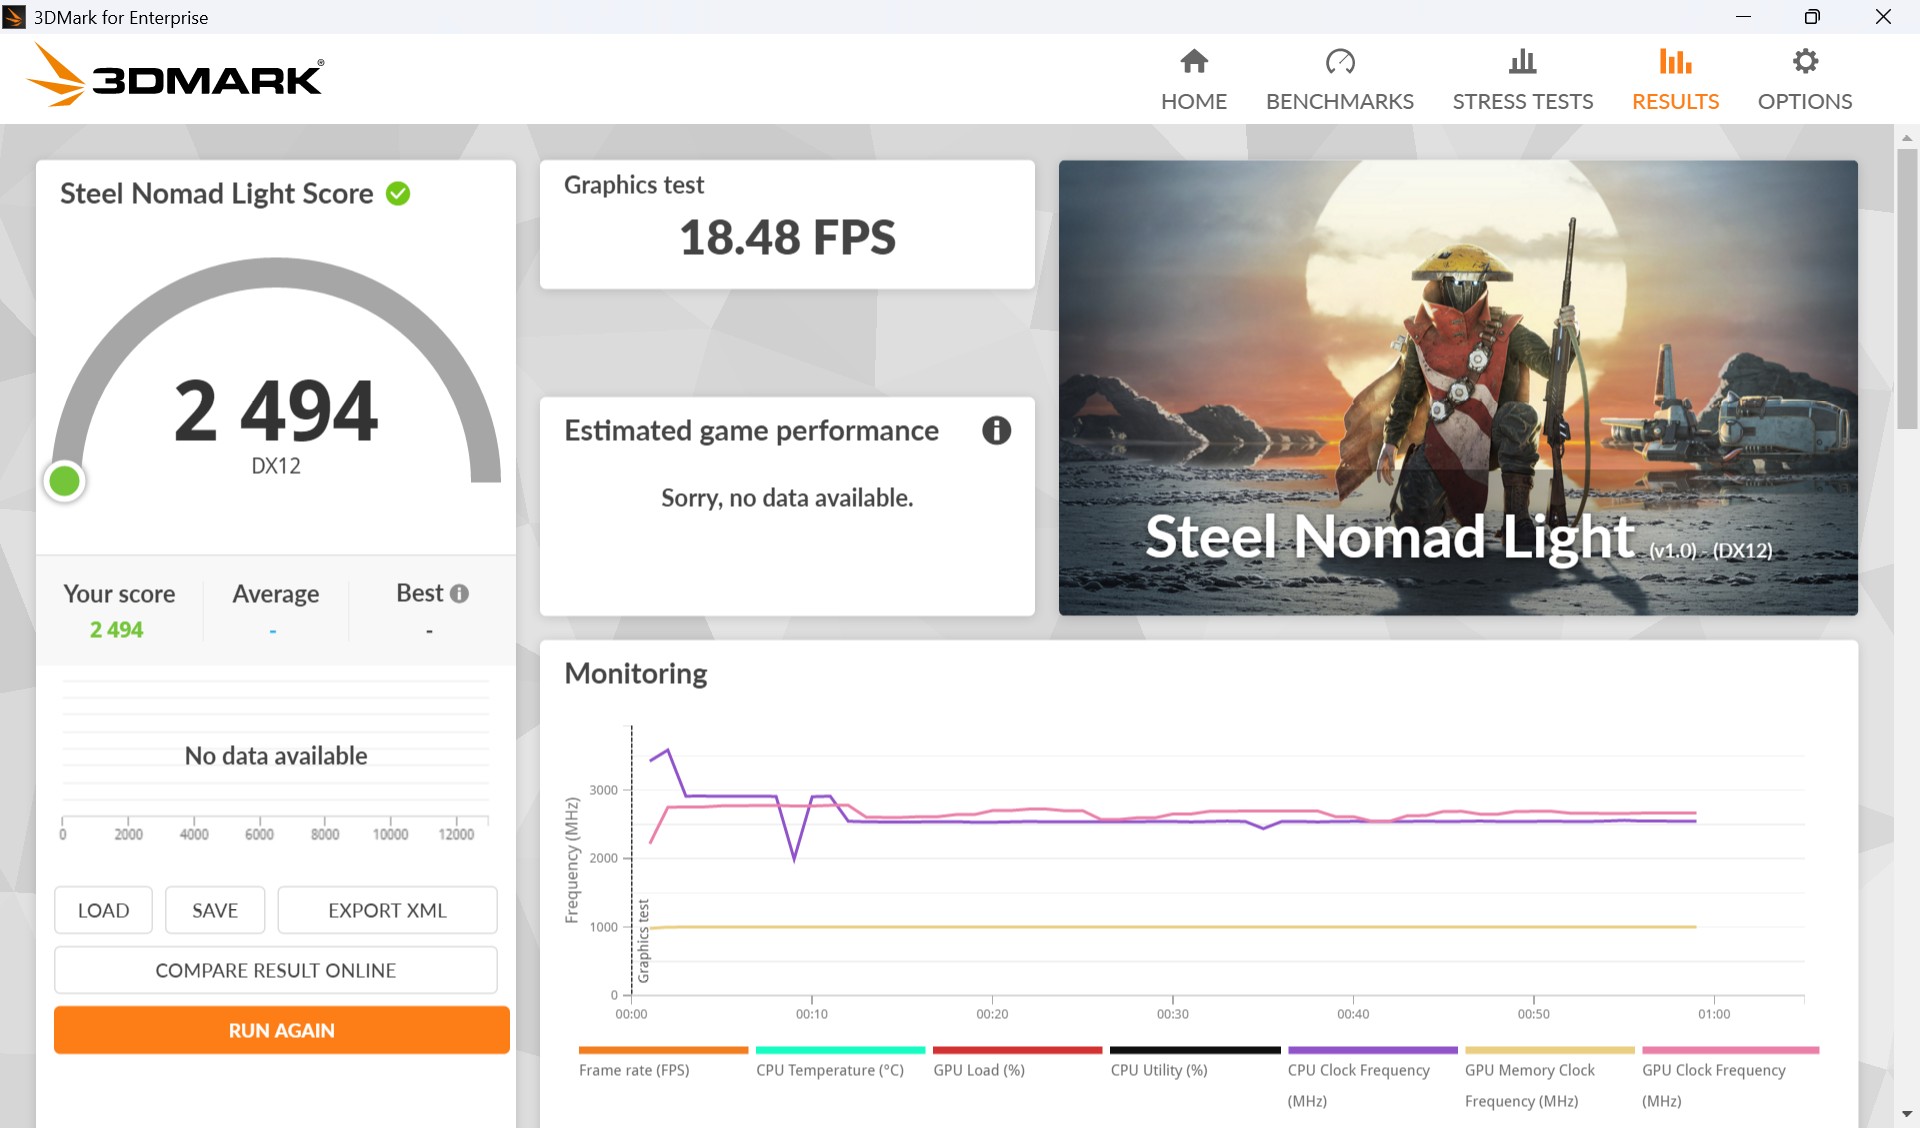1920x1128 pixels.
Task: Click the green valid score checkmark
Action: tap(398, 194)
